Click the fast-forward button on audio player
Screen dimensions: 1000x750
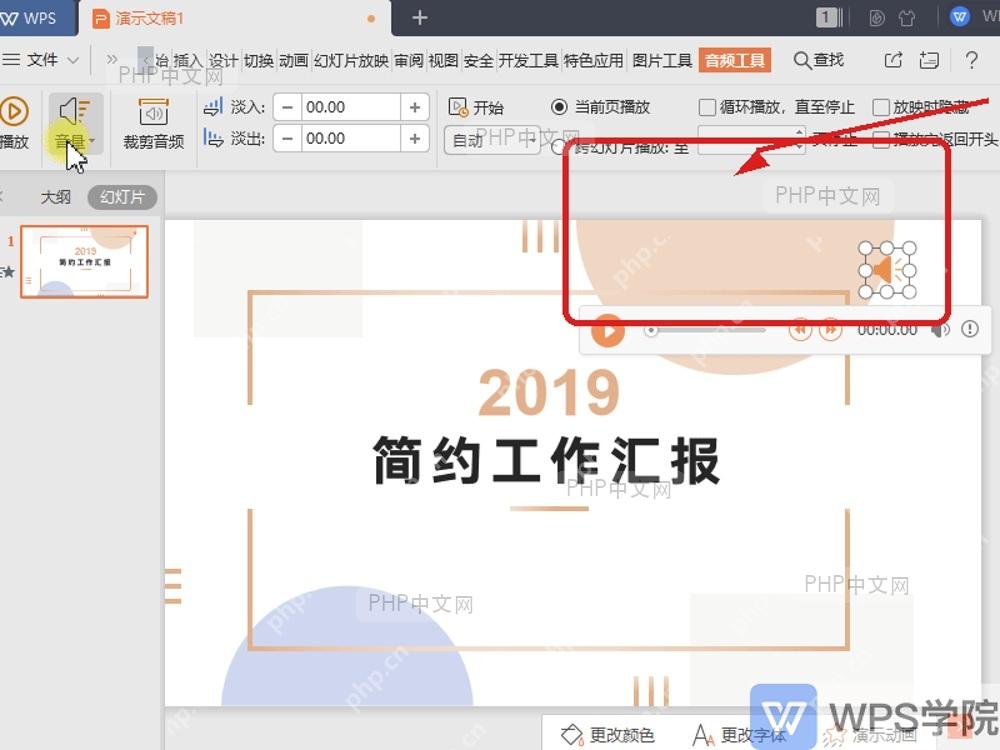click(830, 330)
